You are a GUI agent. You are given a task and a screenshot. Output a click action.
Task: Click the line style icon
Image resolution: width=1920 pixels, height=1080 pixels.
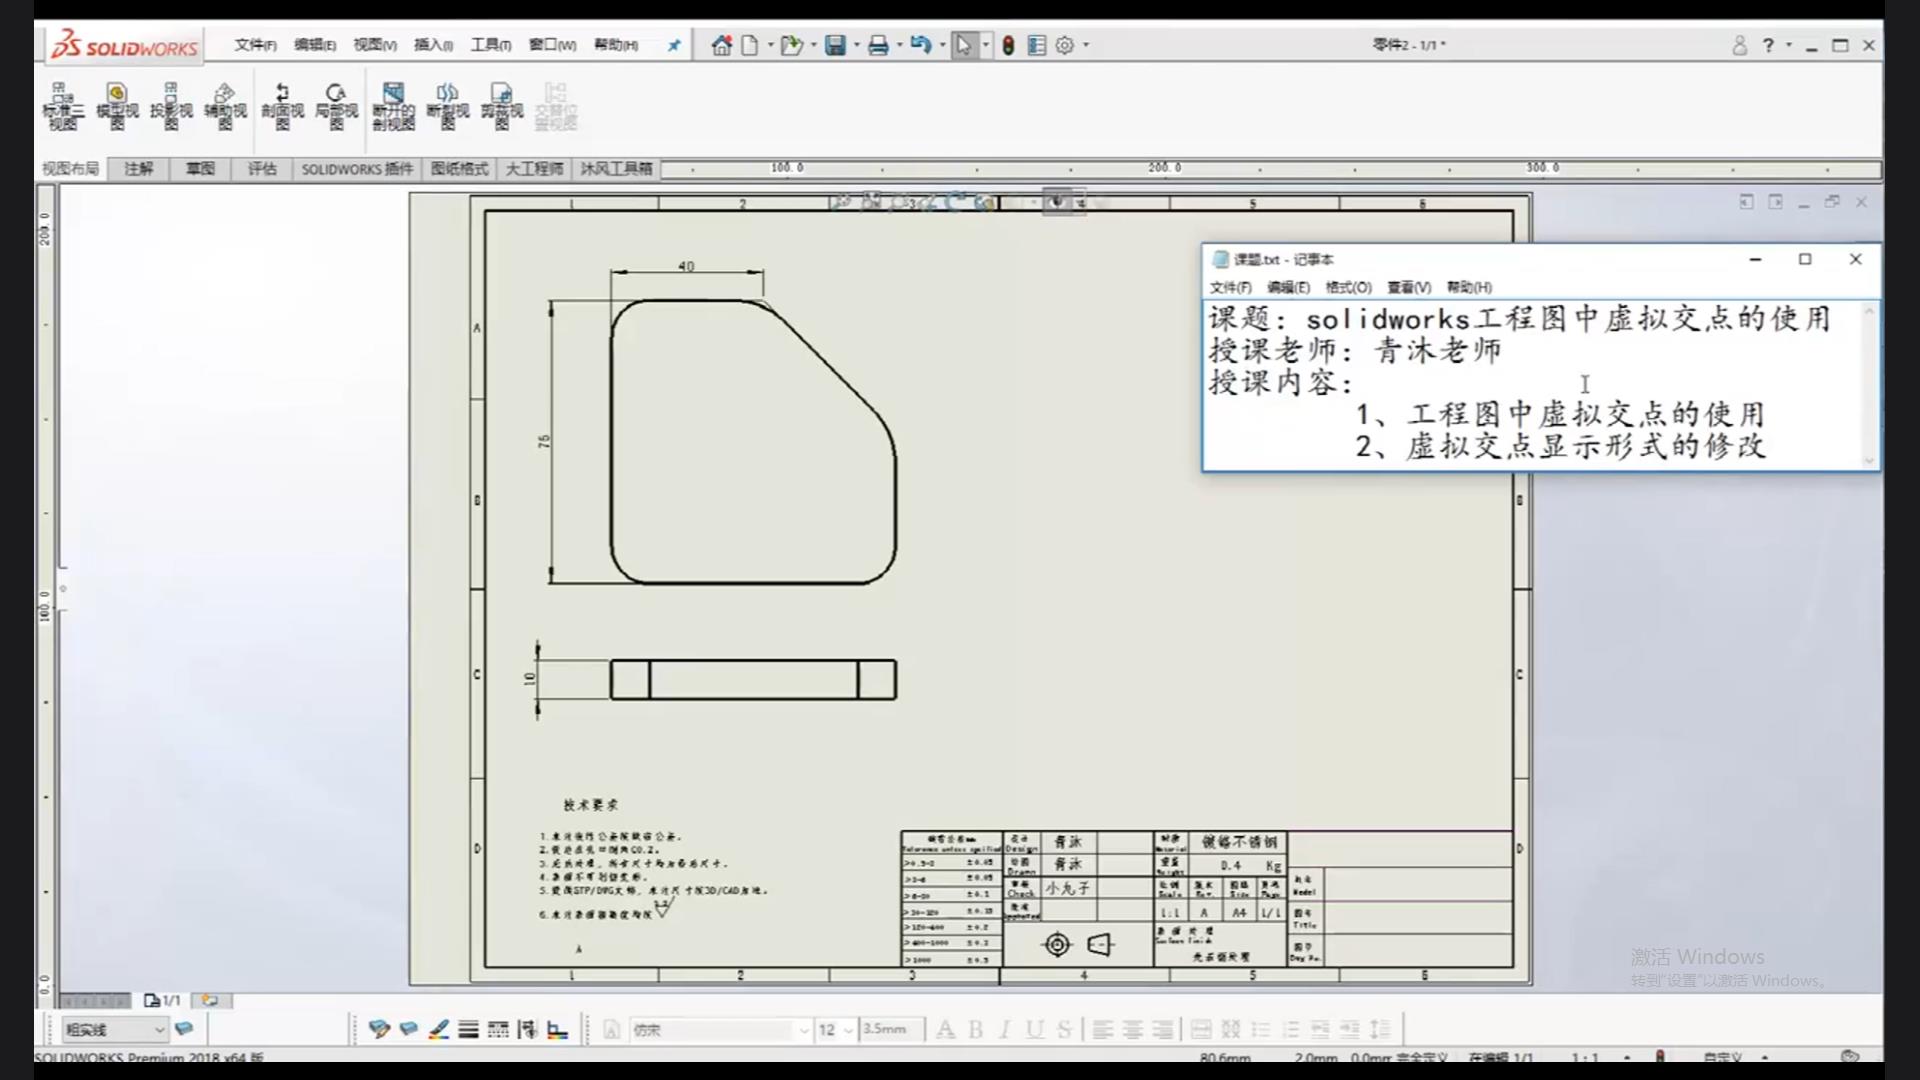(x=498, y=1029)
